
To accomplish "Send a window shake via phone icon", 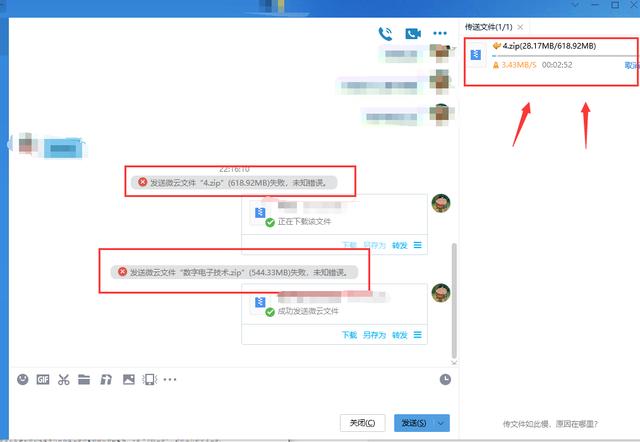I will point(149,380).
